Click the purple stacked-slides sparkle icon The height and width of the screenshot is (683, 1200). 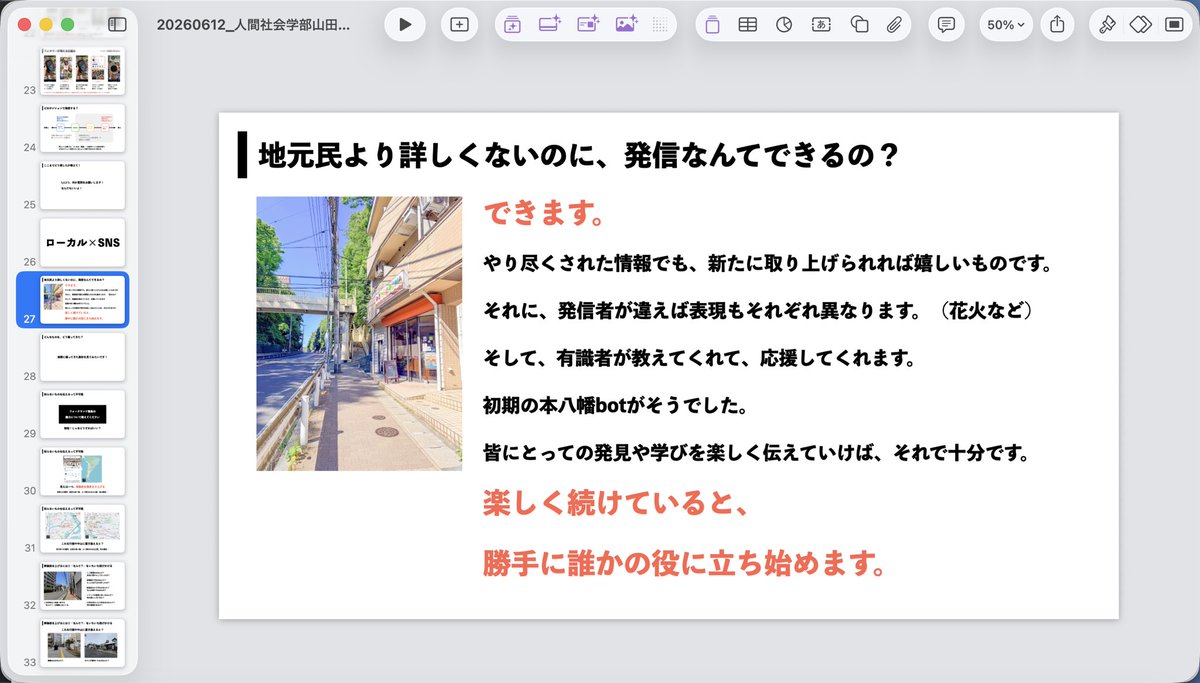click(x=512, y=25)
